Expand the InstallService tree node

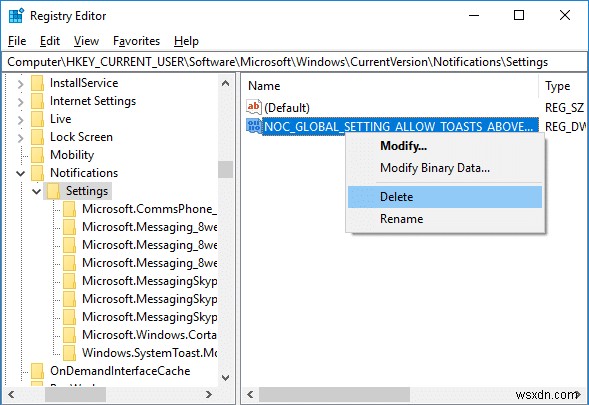[x=21, y=83]
